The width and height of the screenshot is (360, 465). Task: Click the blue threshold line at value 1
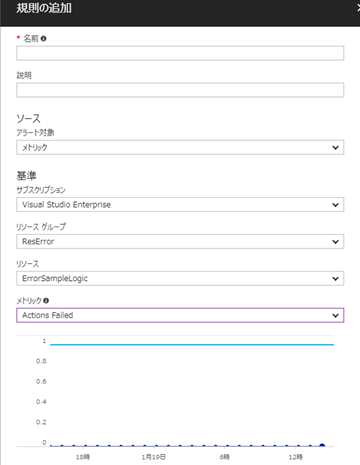click(x=192, y=345)
